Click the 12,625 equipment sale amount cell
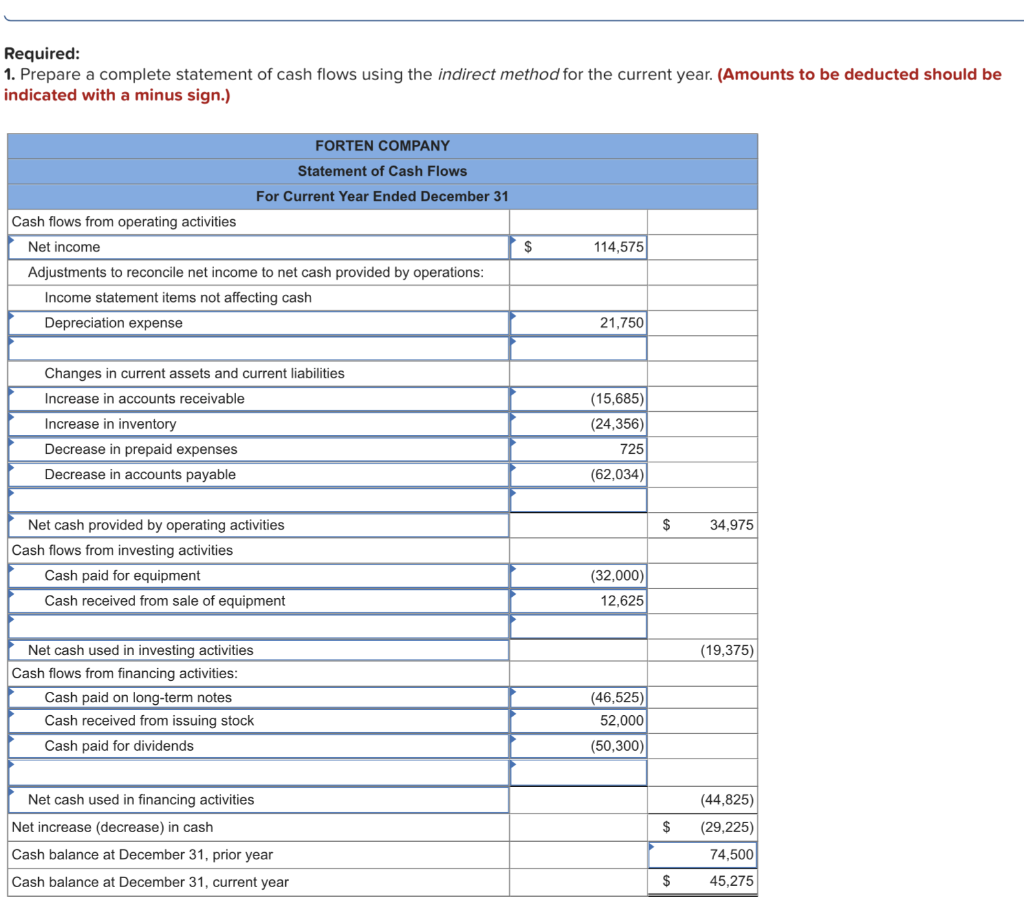 (x=590, y=600)
